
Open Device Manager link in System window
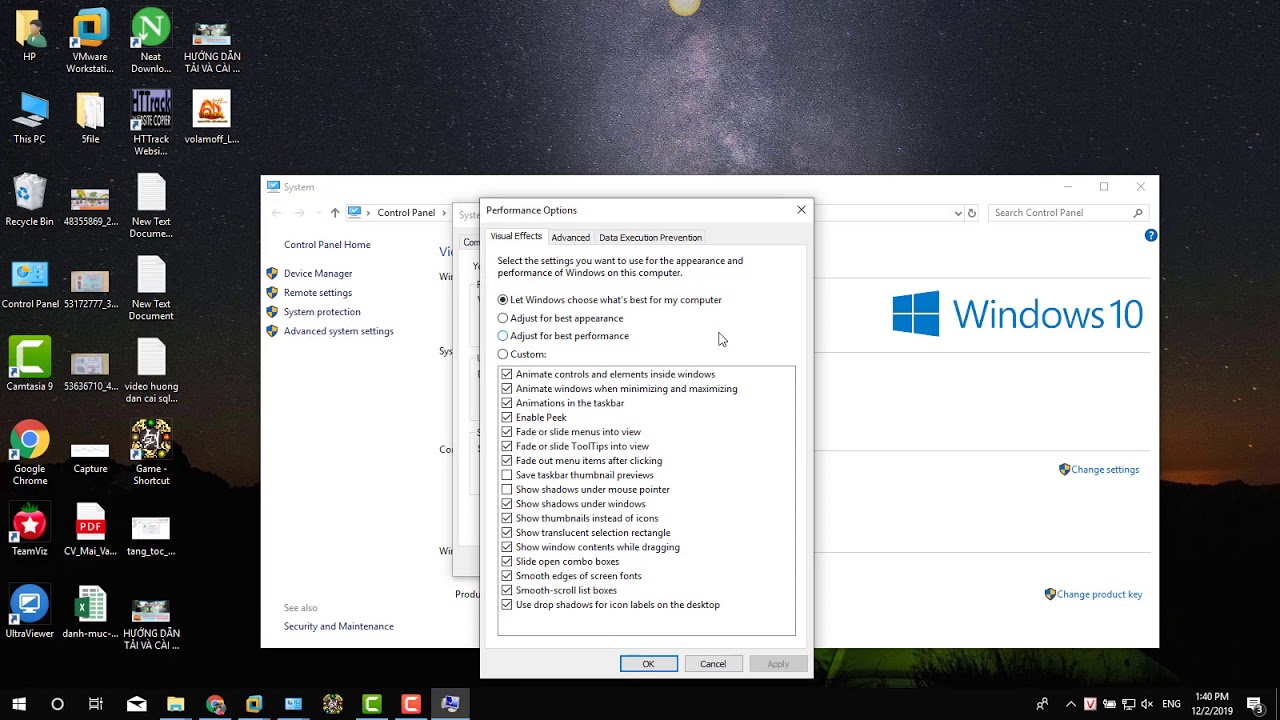tap(318, 273)
